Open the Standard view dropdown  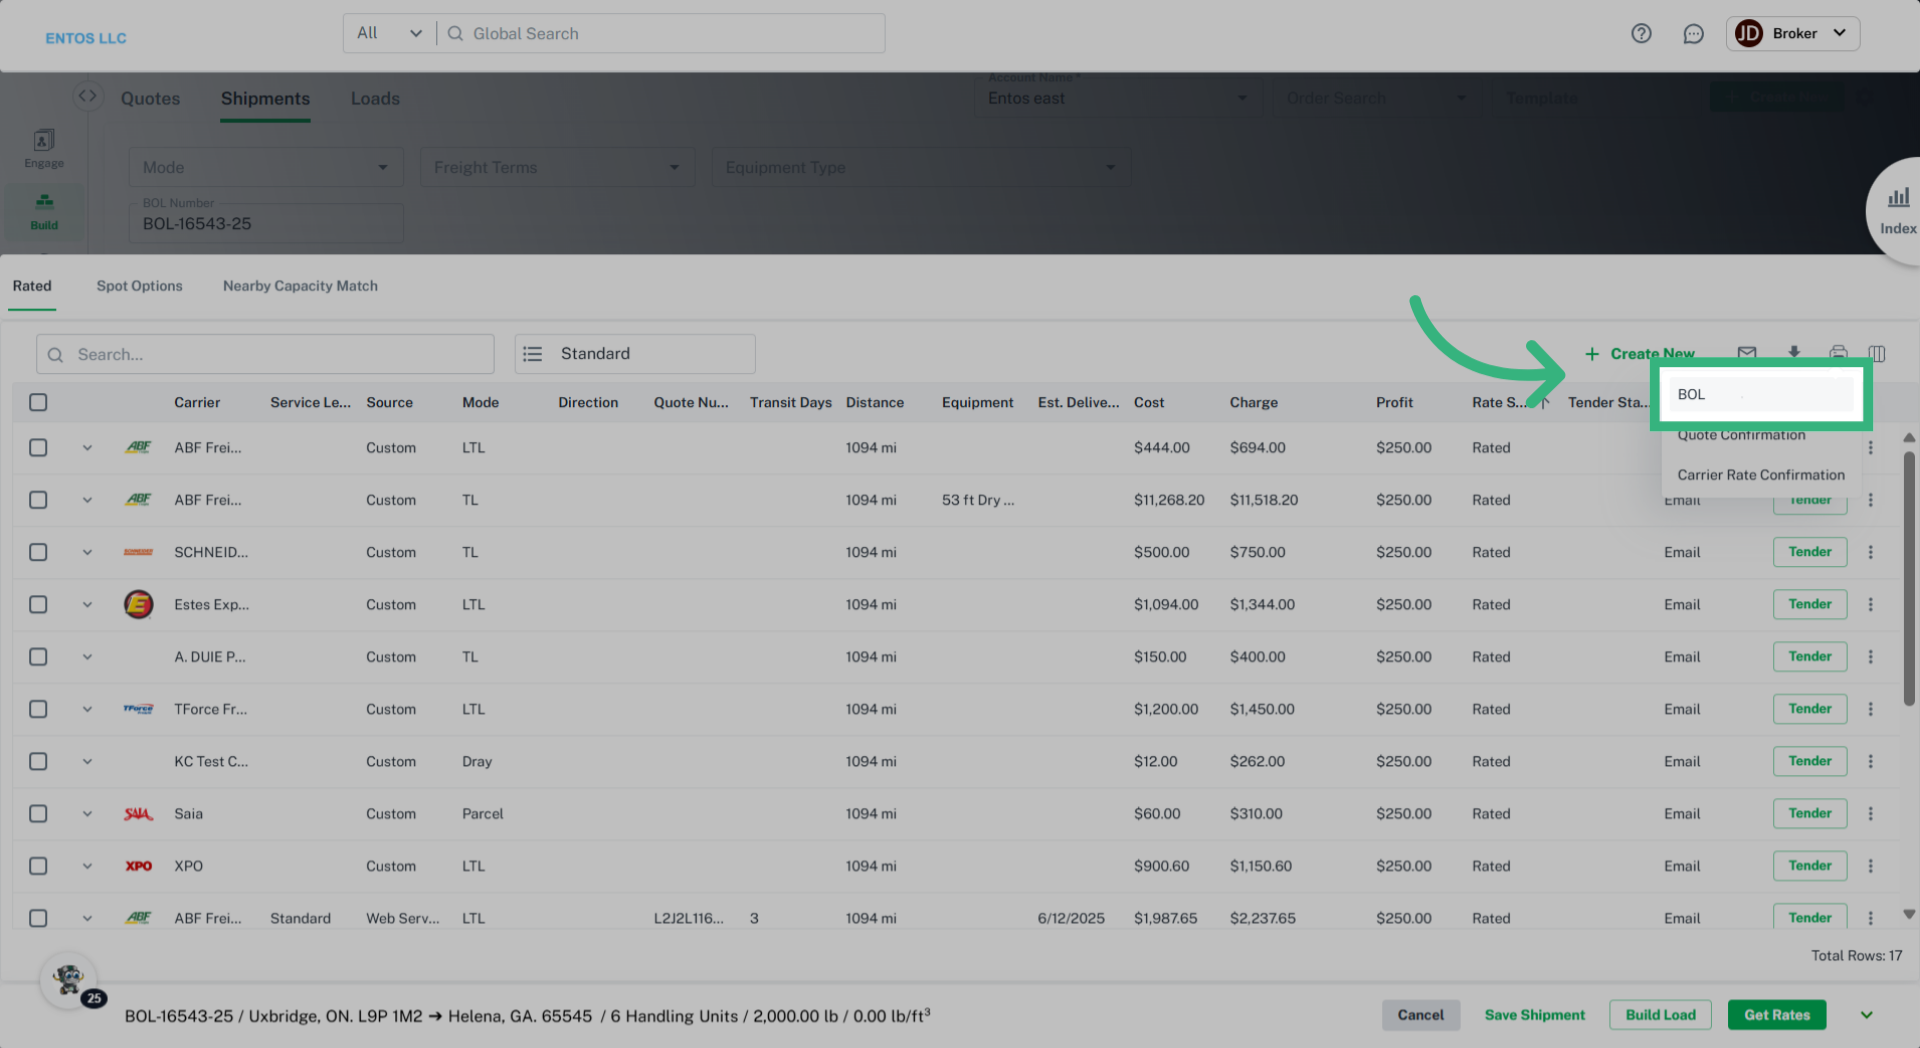point(634,354)
